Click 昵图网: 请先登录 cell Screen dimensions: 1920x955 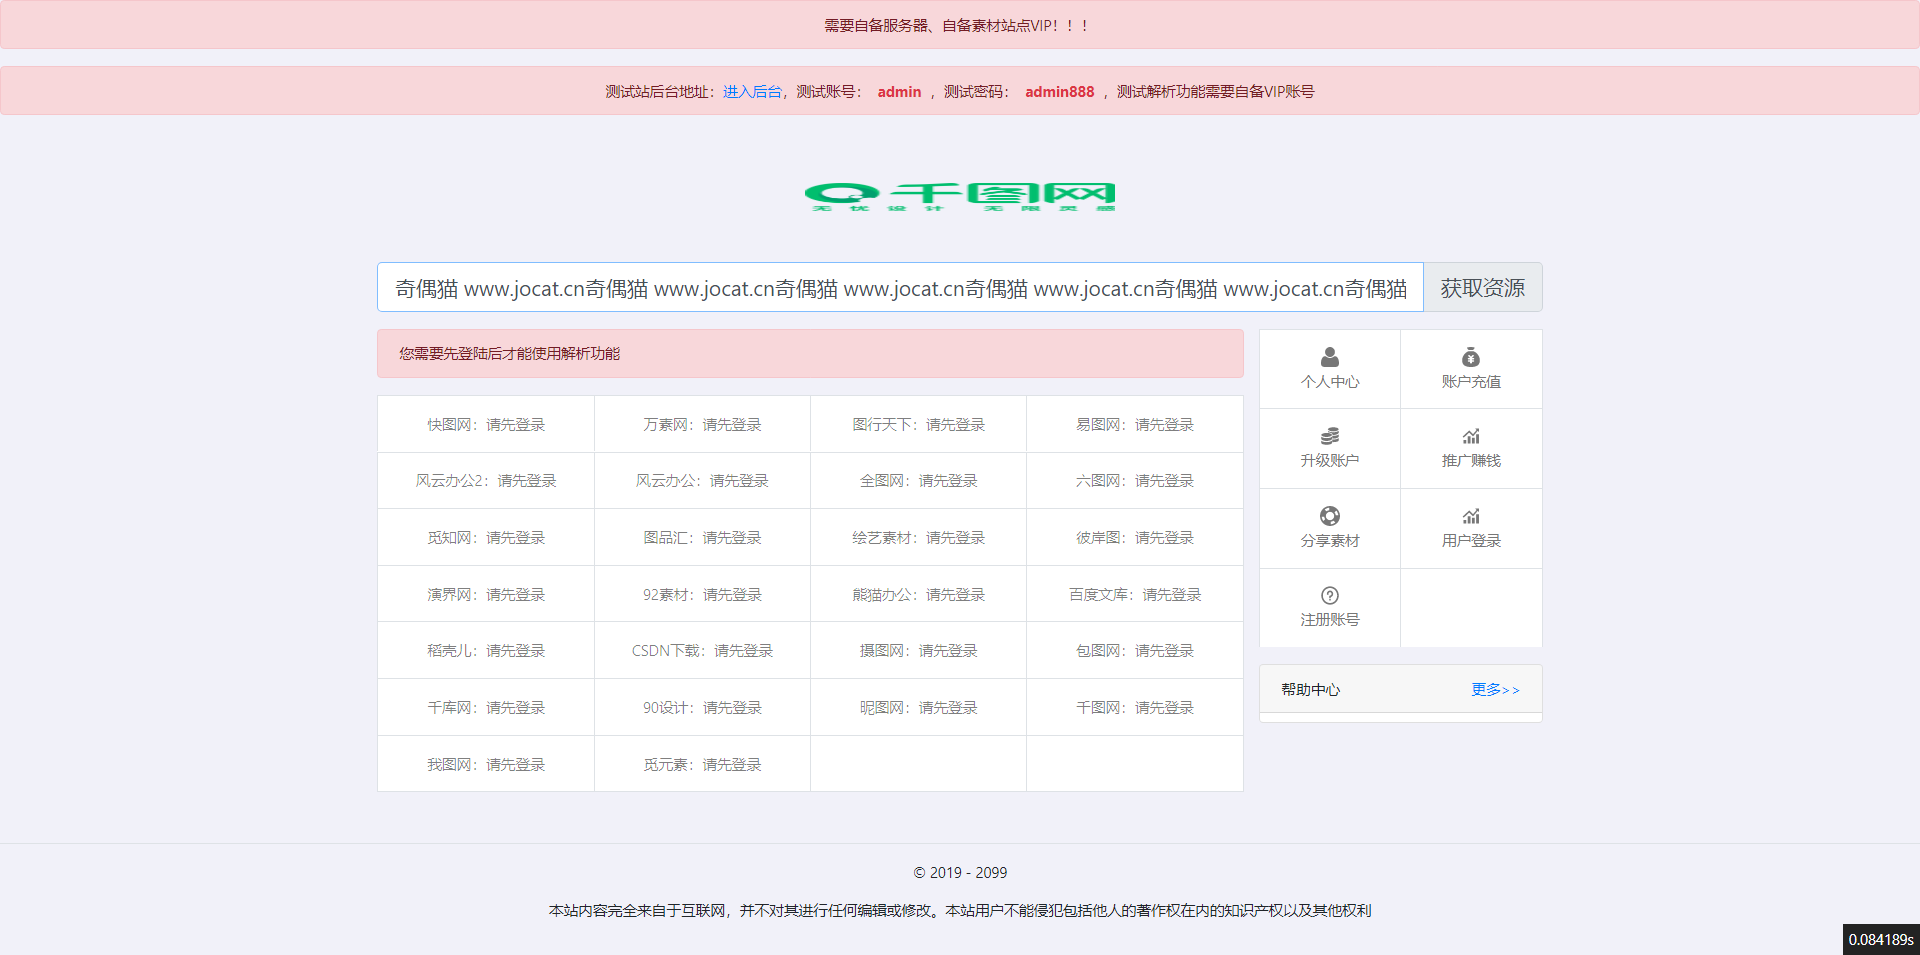coord(918,708)
